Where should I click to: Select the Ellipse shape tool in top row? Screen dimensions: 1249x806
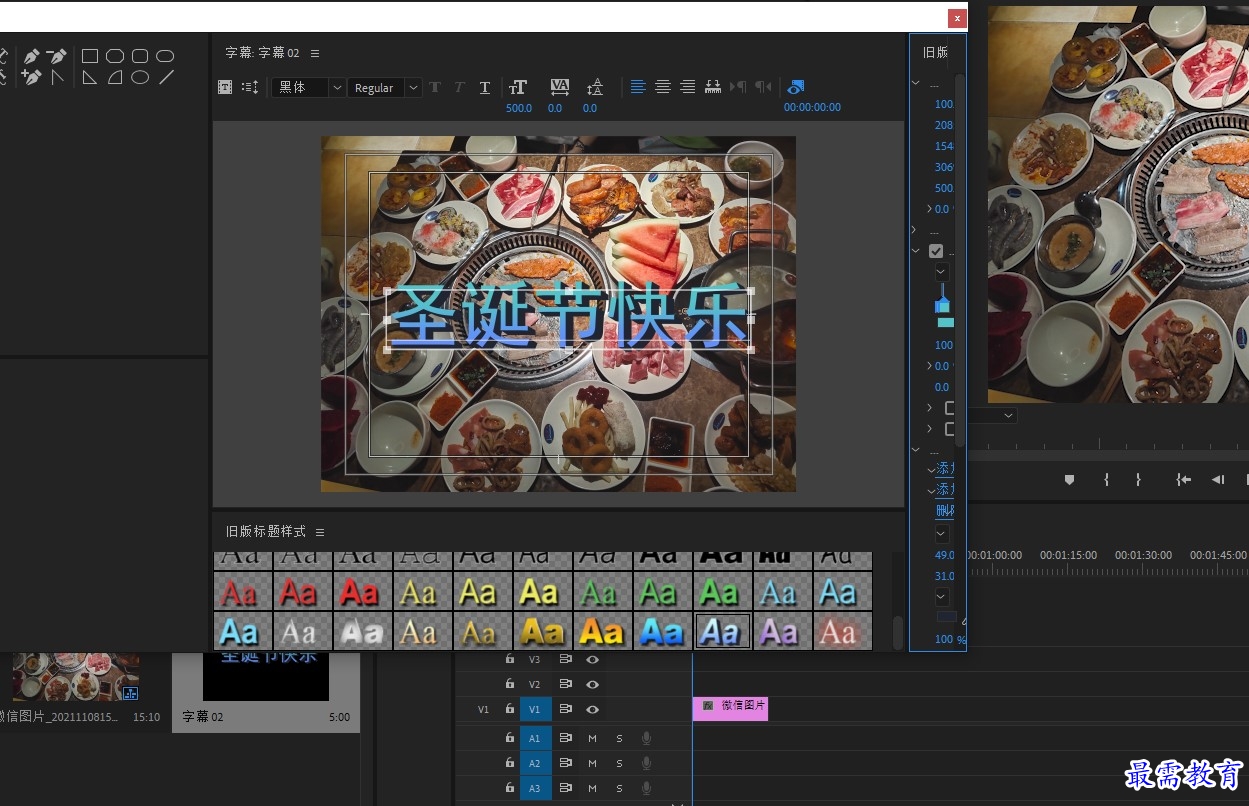165,56
